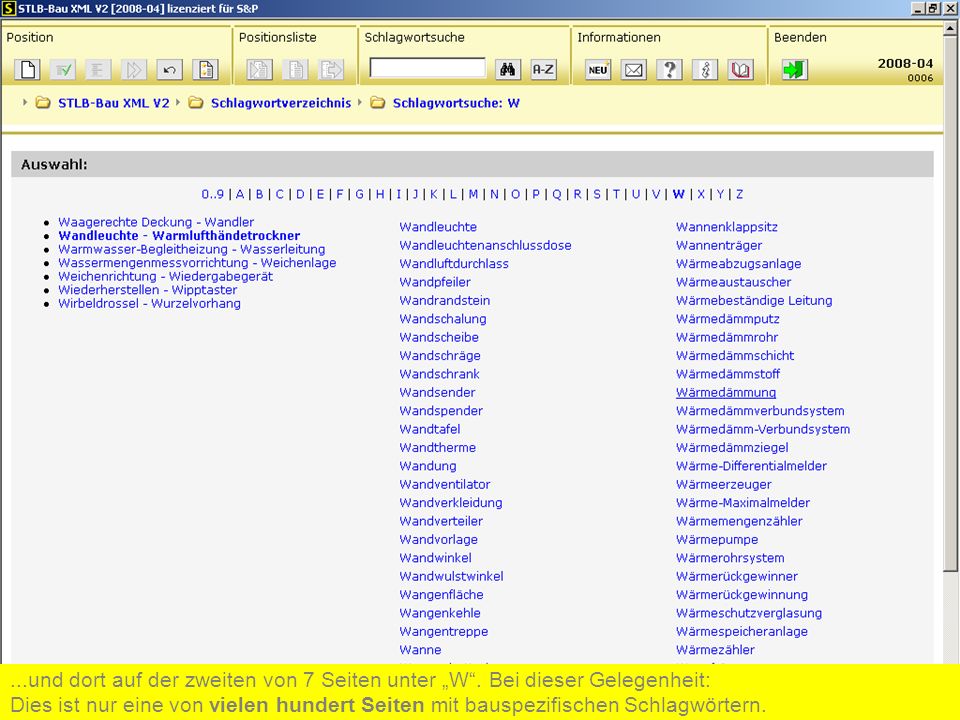
Task: Click the middle greyed Positionsliste document icon
Action: 296,70
